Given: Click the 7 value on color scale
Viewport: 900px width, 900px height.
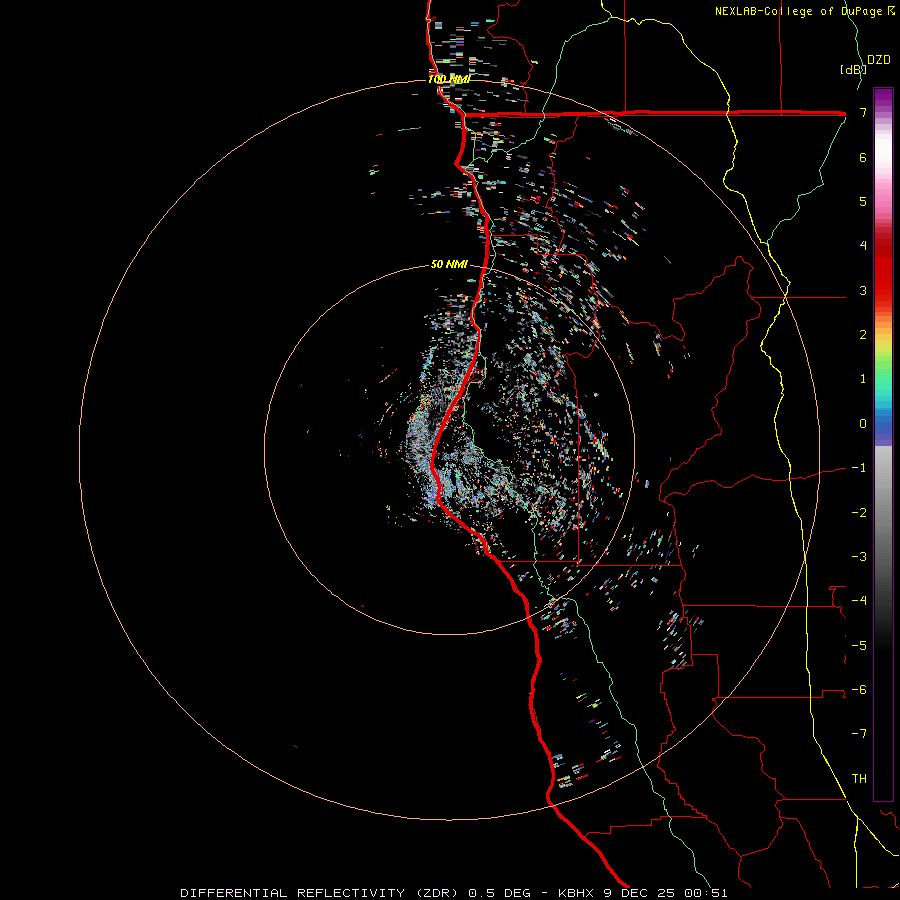Looking at the screenshot, I should tap(863, 112).
